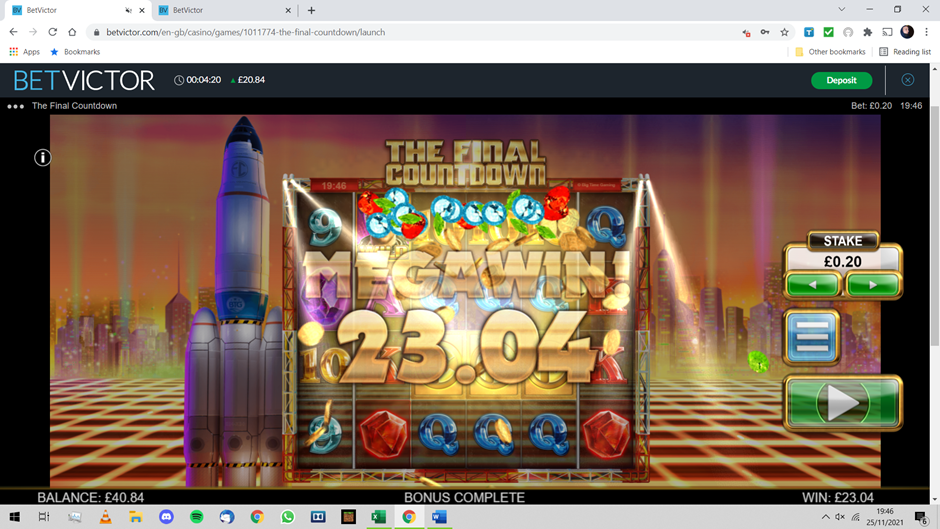
Task: Open Task View in the taskbar
Action: (44, 517)
